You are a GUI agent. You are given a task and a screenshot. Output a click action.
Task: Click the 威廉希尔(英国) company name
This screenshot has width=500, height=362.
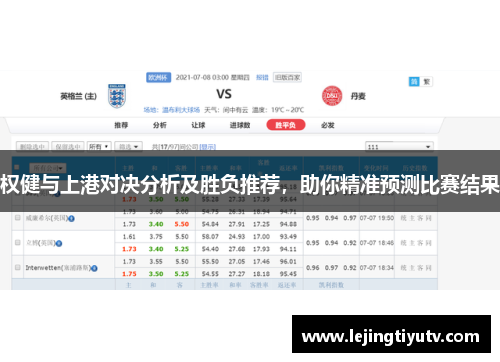(x=47, y=218)
